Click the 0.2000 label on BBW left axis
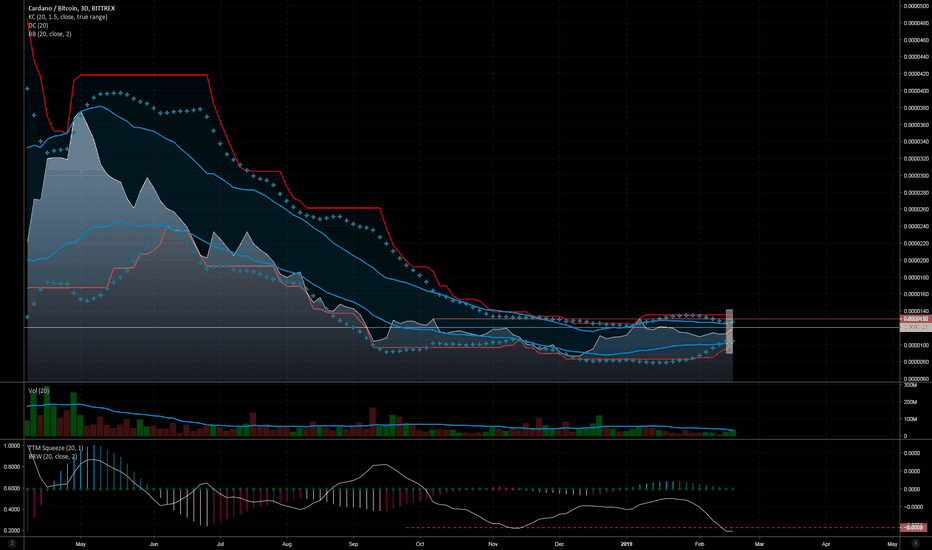Screen dimensions: 932x550 [x=12, y=530]
